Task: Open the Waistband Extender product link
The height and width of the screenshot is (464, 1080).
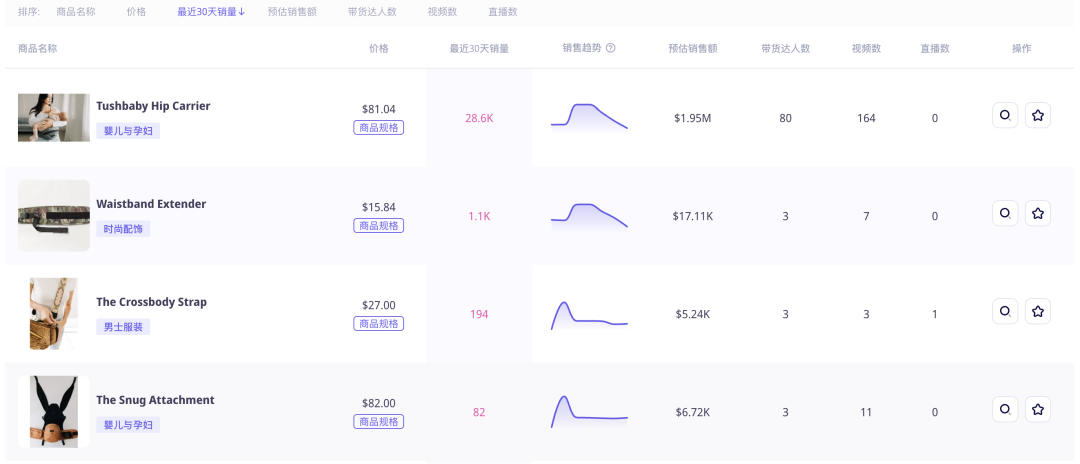Action: tap(151, 204)
